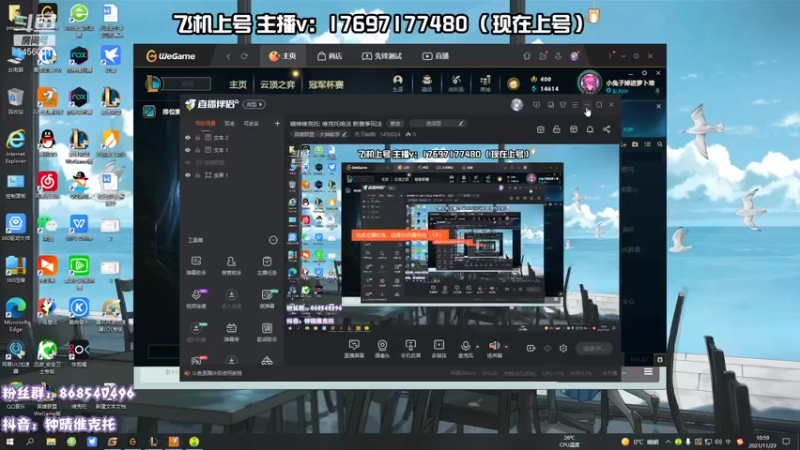
Task: Expand microphone options arrow
Action: [478, 347]
